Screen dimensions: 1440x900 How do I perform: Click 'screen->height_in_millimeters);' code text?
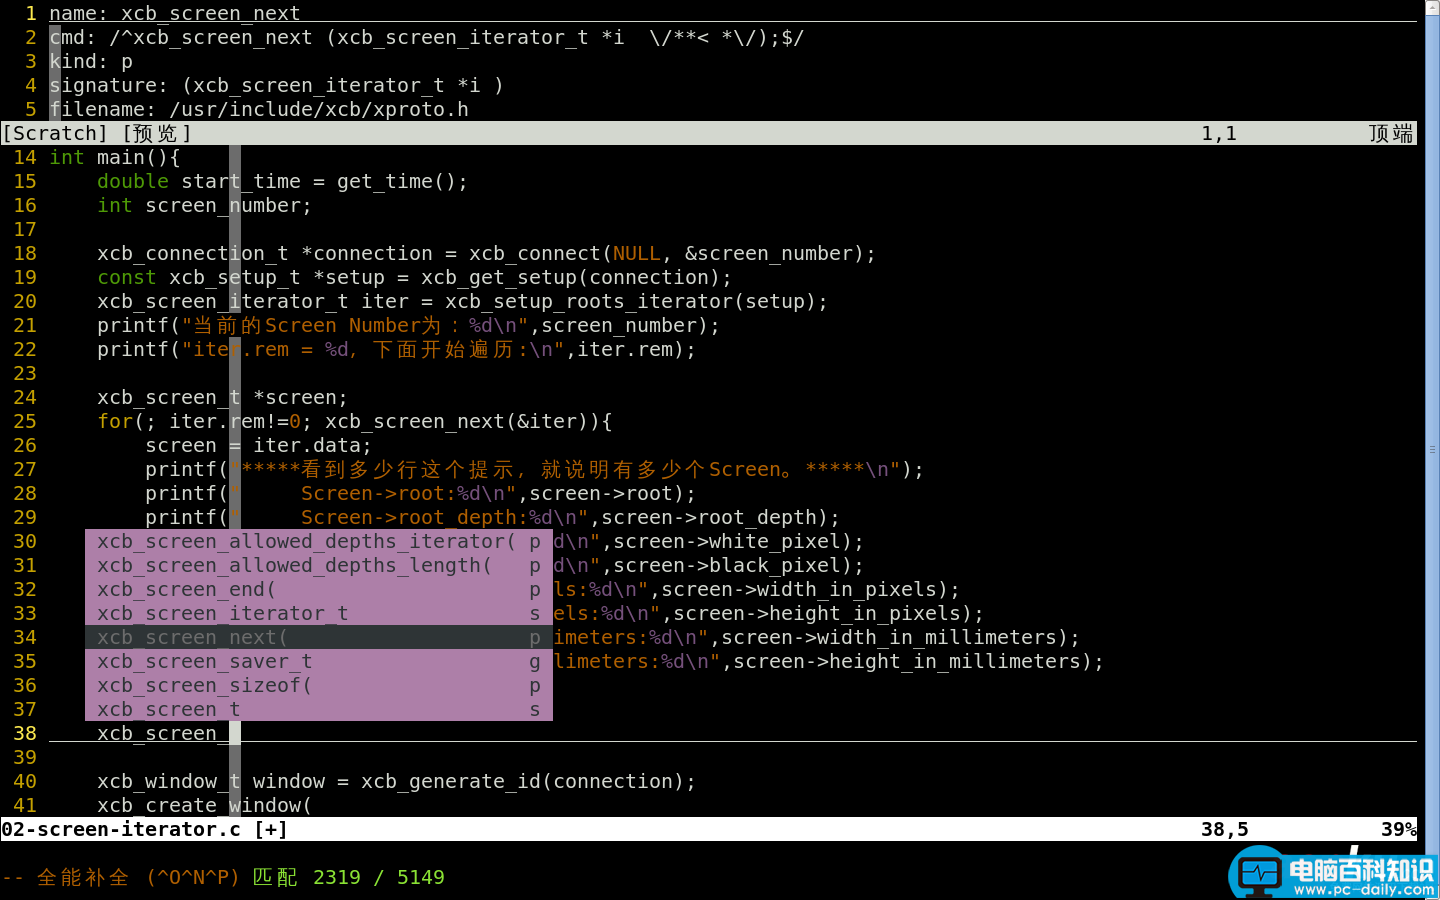click(919, 661)
